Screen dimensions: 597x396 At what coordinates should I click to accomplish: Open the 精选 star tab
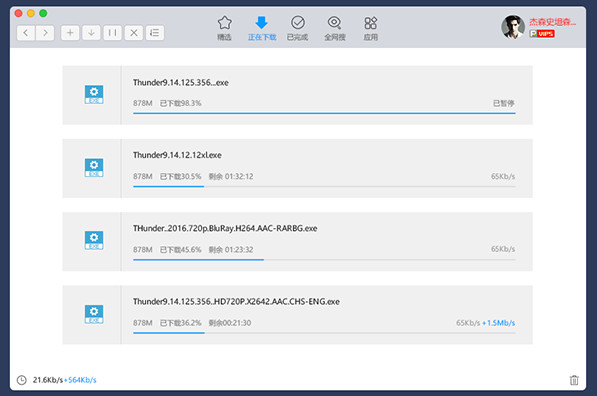pos(224,28)
